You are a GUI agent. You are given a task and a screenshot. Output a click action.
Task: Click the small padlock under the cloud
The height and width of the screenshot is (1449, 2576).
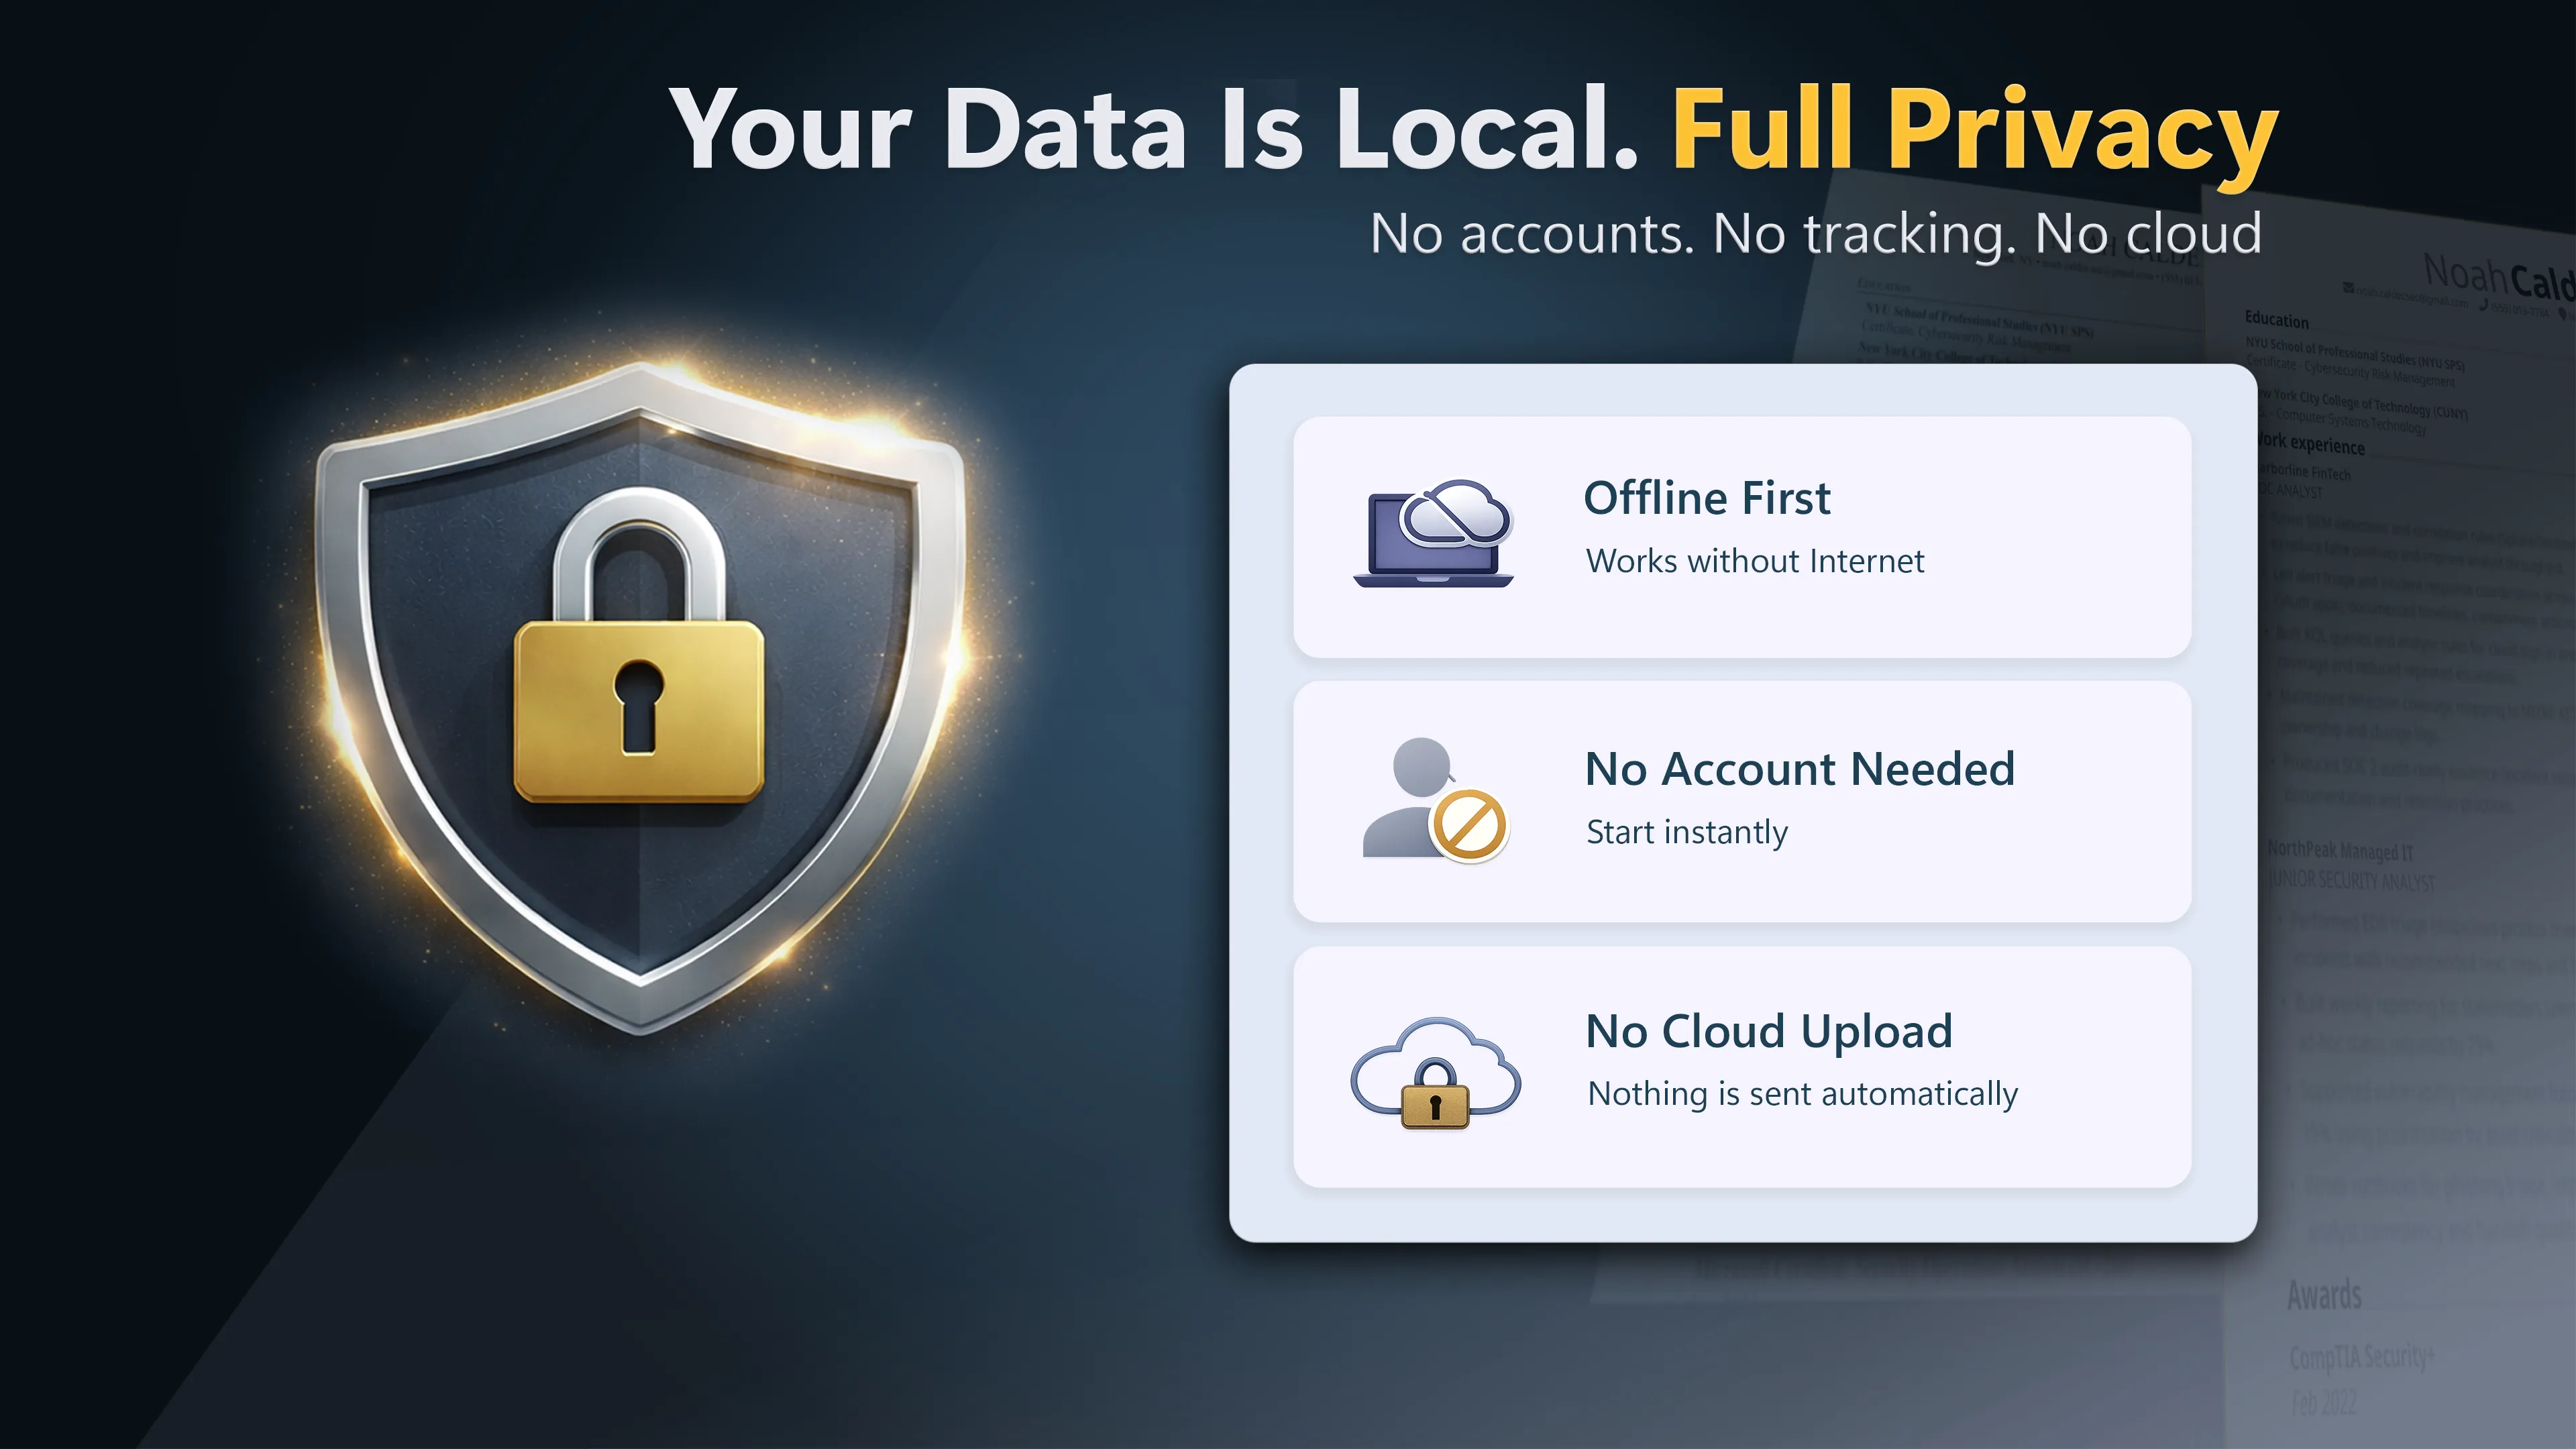1435,1095
